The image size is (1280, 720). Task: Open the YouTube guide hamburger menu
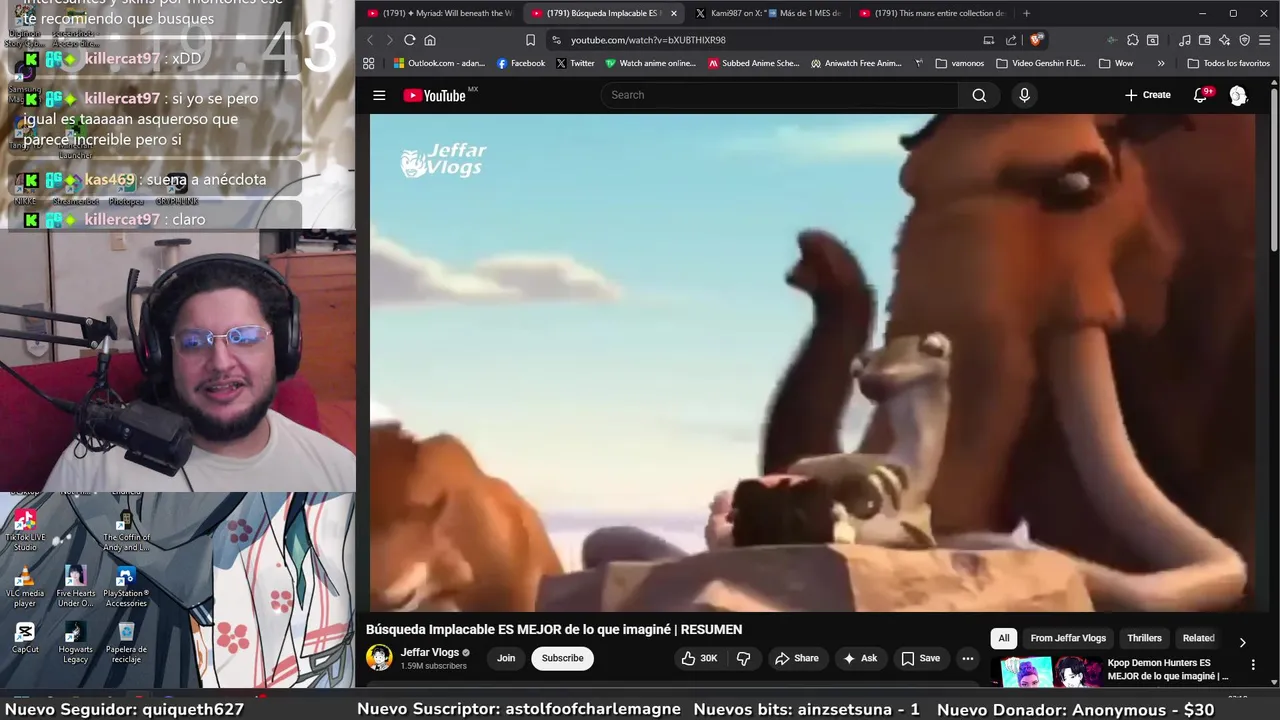[x=379, y=95]
